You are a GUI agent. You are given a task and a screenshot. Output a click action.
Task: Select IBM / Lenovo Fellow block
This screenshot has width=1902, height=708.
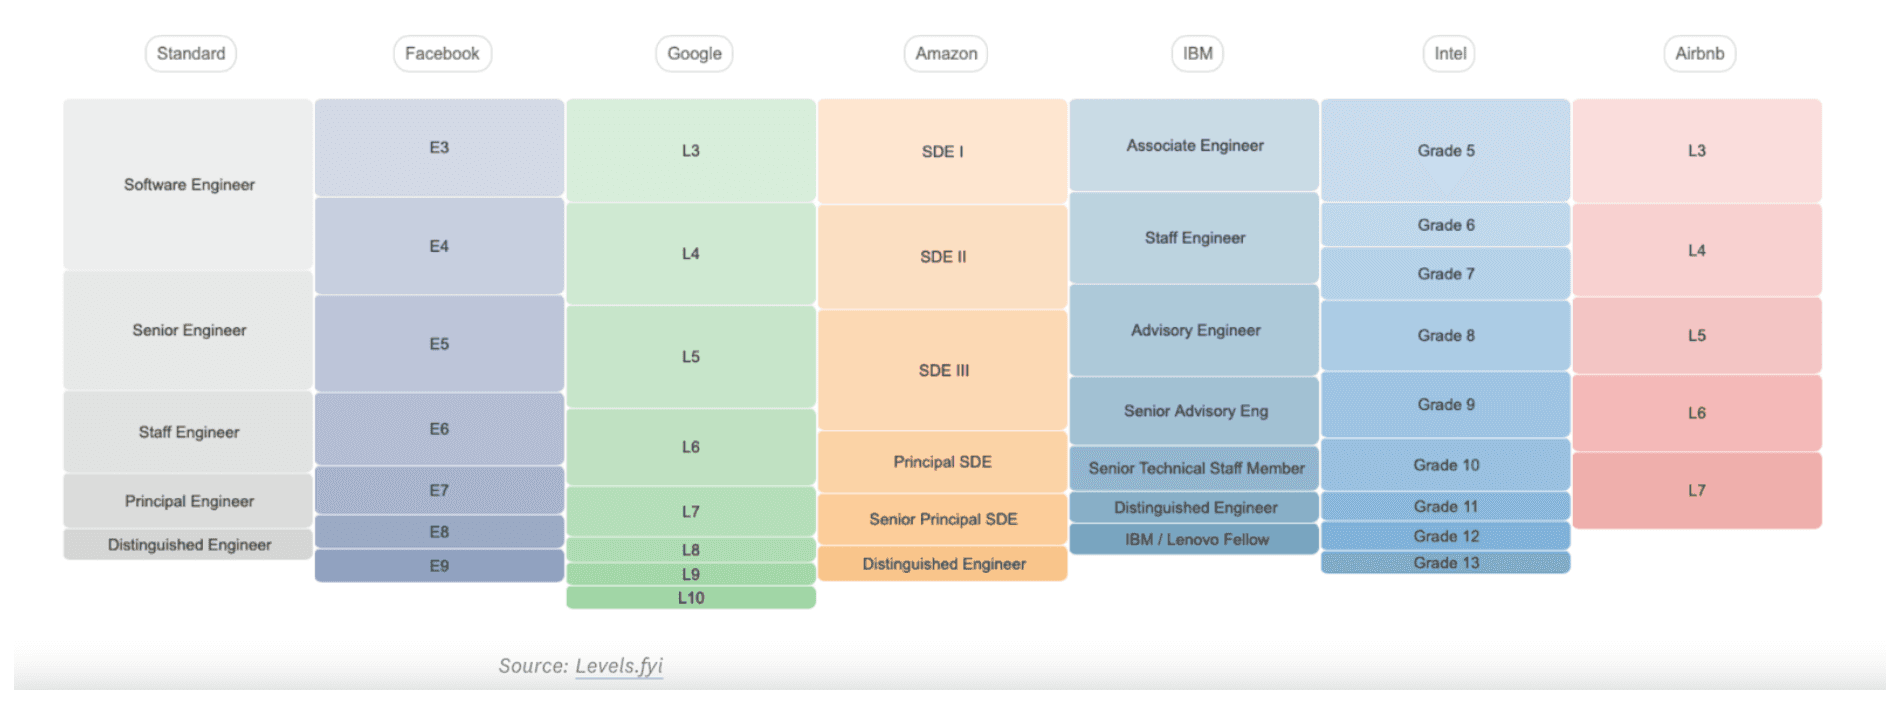pyautogui.click(x=1194, y=539)
